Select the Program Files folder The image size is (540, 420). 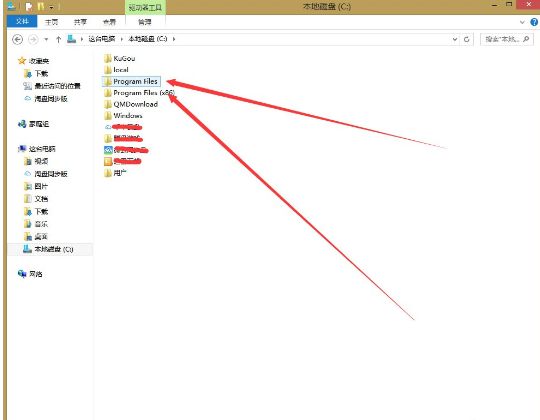[131, 82]
